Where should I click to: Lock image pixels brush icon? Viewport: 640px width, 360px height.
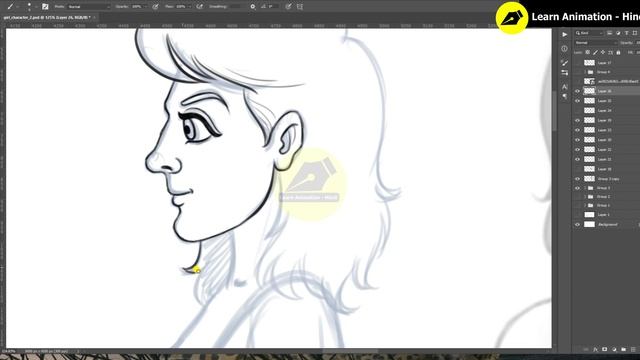tap(596, 53)
